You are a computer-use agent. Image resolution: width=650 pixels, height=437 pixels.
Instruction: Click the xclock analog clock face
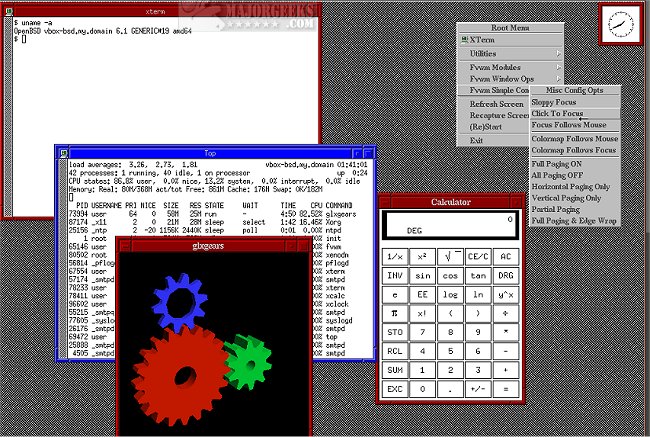[622, 23]
